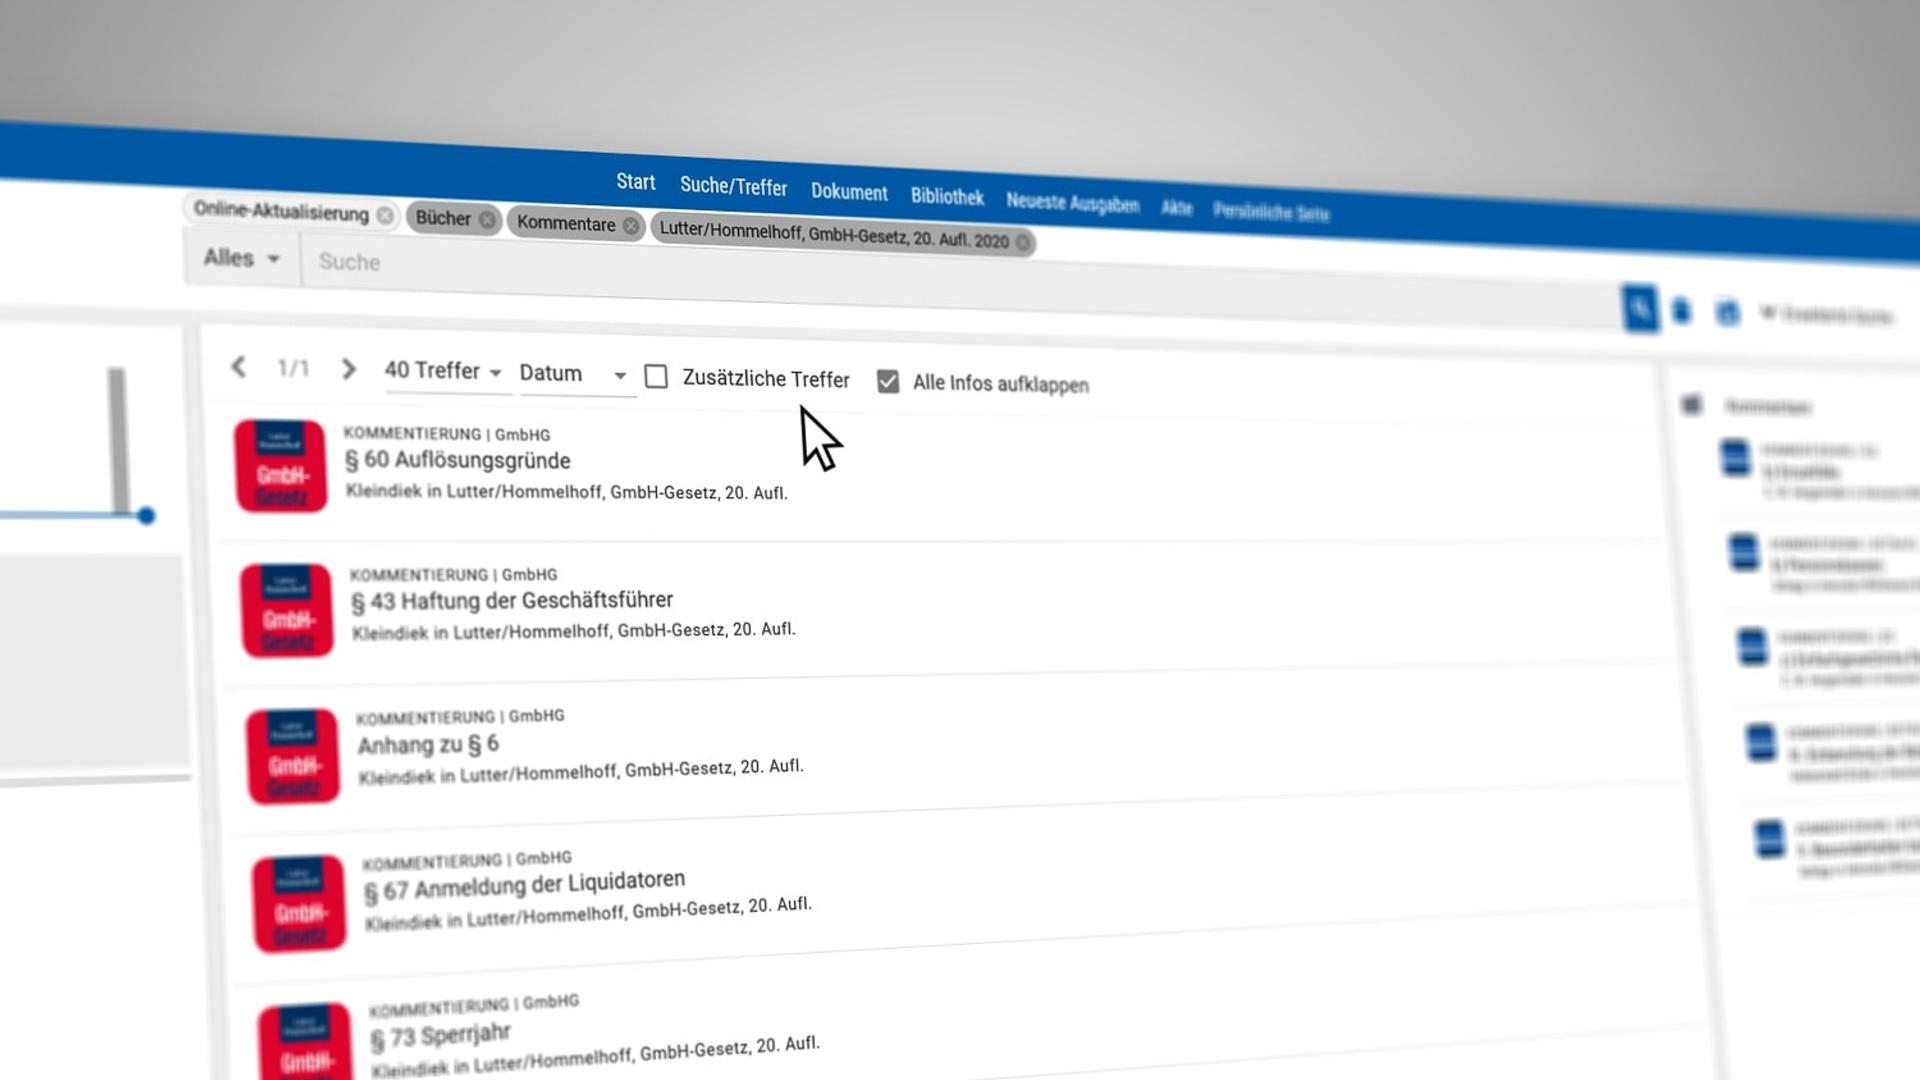The width and height of the screenshot is (1920, 1080).
Task: Click the calendar icon right of search
Action: (1727, 313)
